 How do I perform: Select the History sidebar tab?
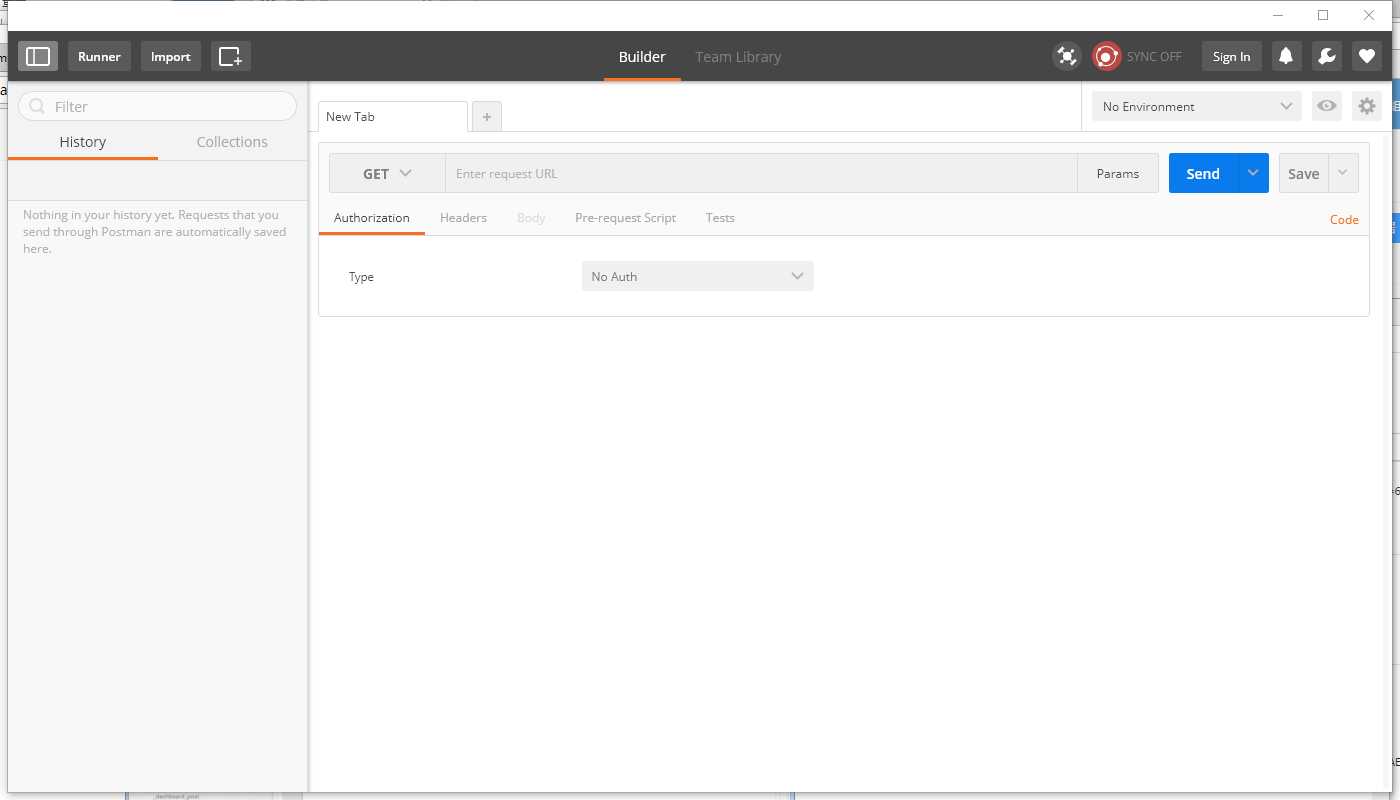tap(83, 142)
